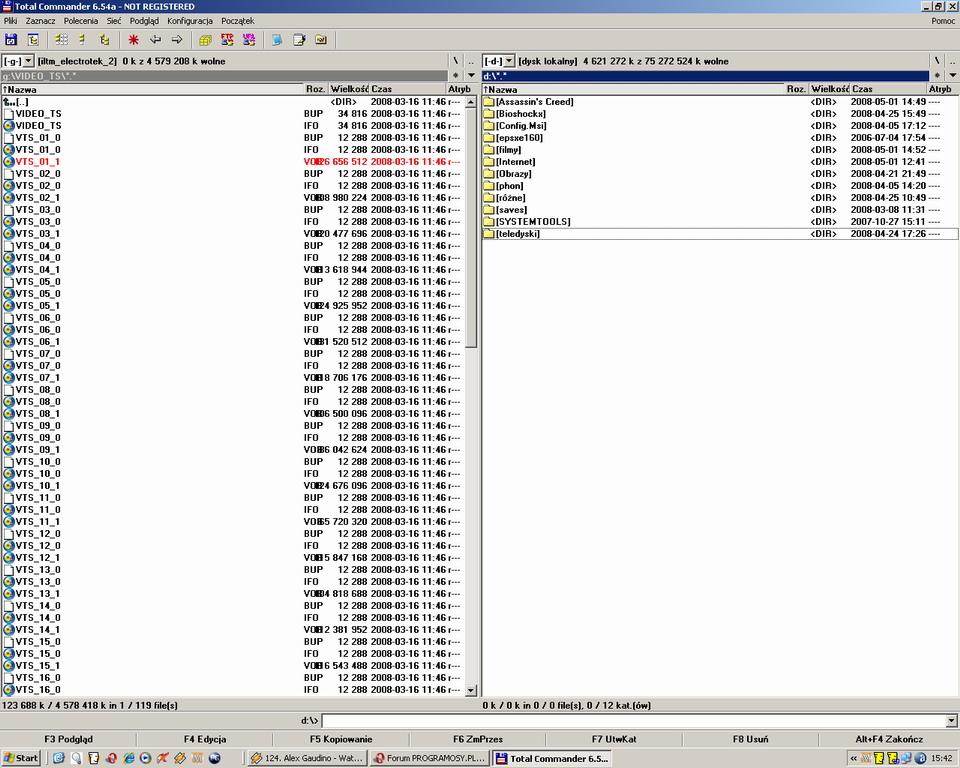
Task: Sort left panel by Wielkość column
Action: (349, 89)
